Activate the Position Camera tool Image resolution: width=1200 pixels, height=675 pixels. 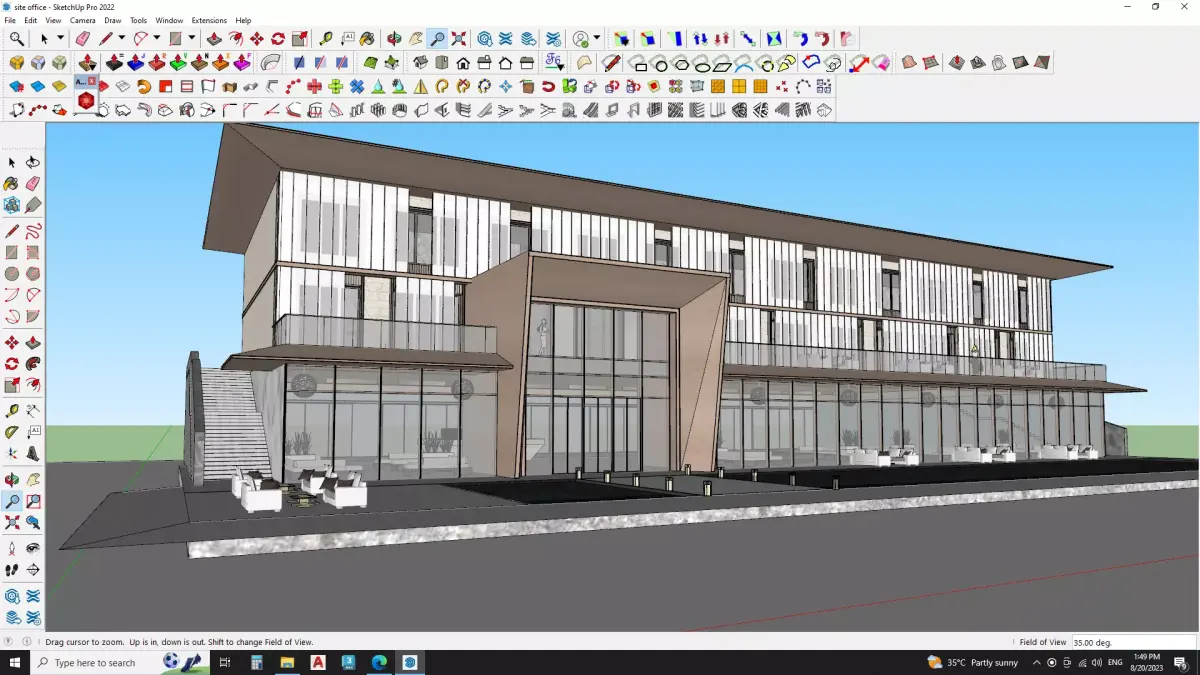pos(12,548)
